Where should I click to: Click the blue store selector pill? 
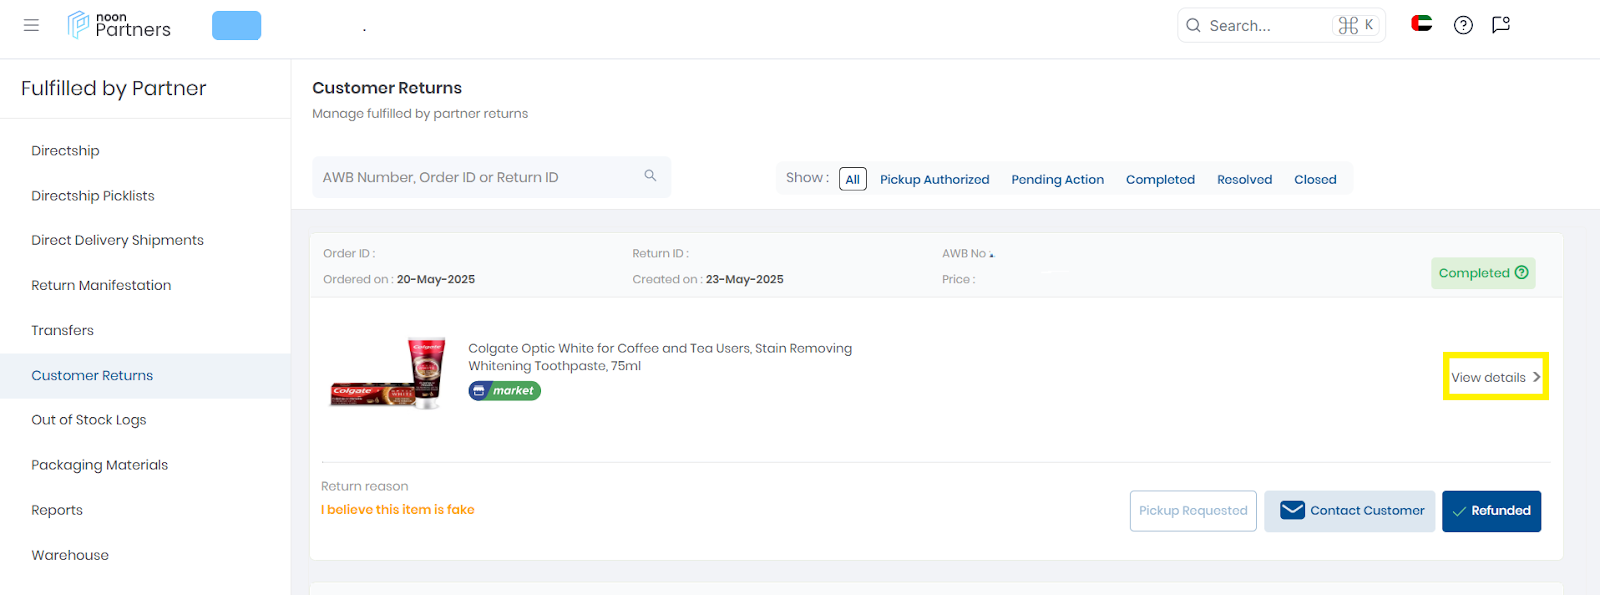tap(236, 26)
